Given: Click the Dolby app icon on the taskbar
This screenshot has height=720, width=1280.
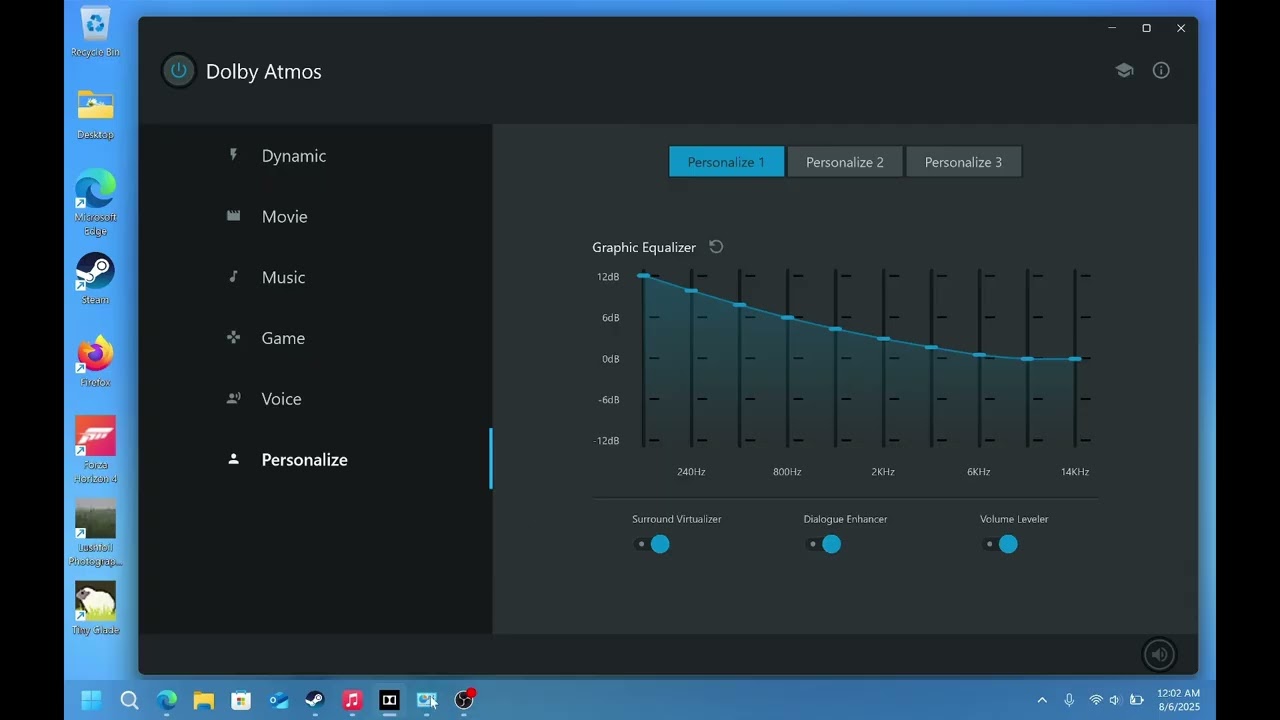Looking at the screenshot, I should pyautogui.click(x=390, y=700).
